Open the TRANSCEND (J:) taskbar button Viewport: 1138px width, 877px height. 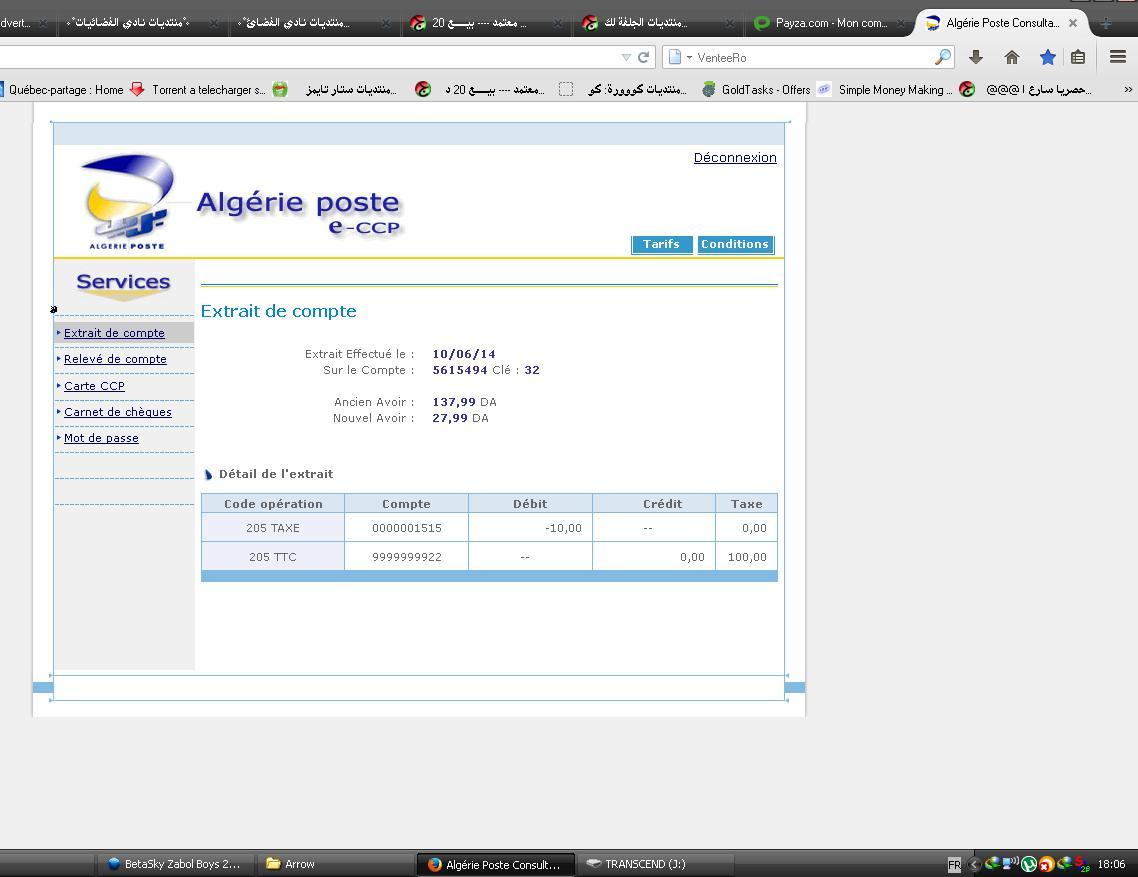(x=655, y=864)
